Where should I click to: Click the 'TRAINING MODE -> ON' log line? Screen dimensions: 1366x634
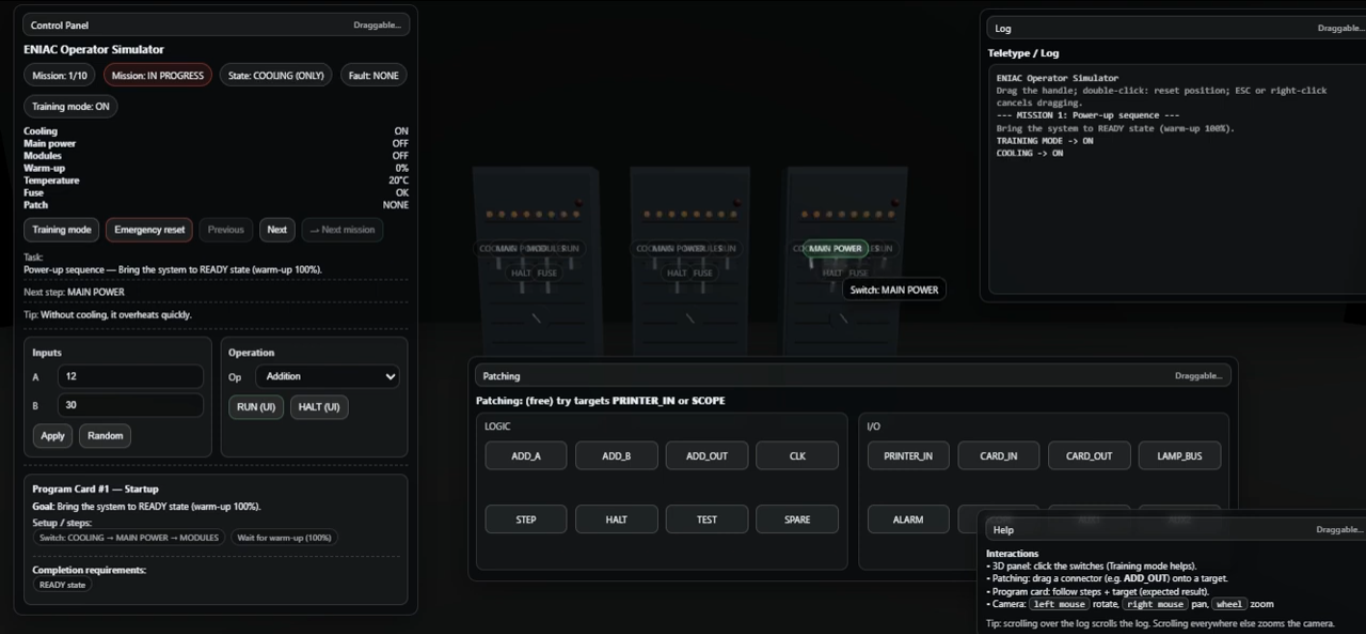point(1045,141)
